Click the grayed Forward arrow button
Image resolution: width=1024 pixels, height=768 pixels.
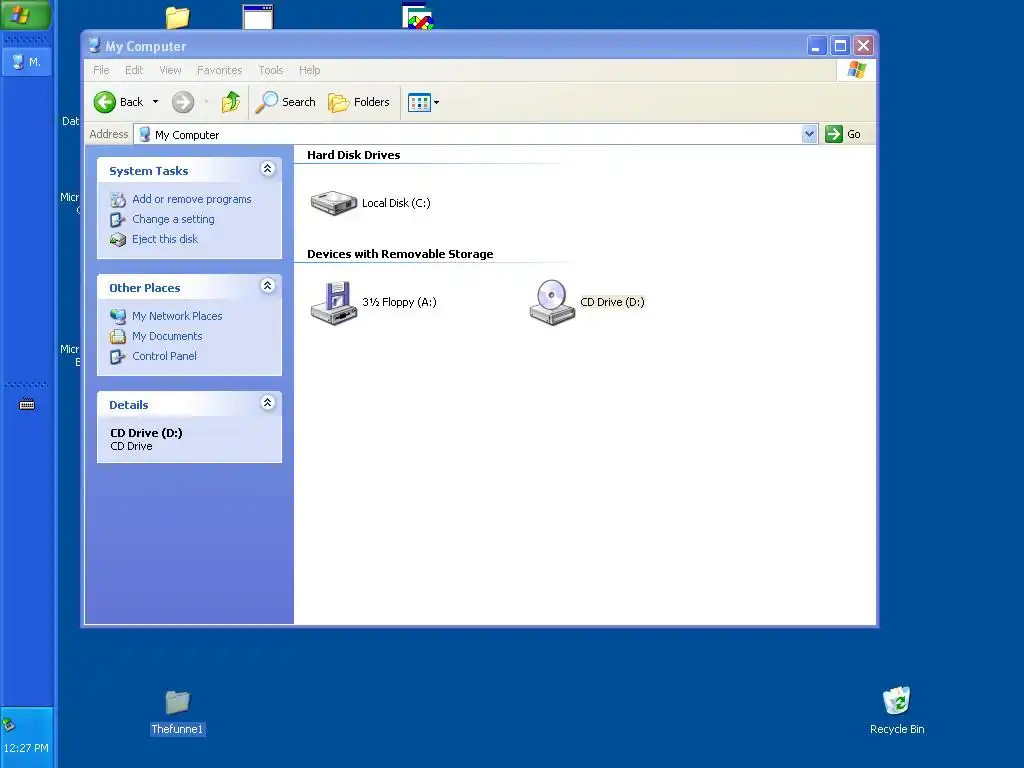[x=183, y=102]
